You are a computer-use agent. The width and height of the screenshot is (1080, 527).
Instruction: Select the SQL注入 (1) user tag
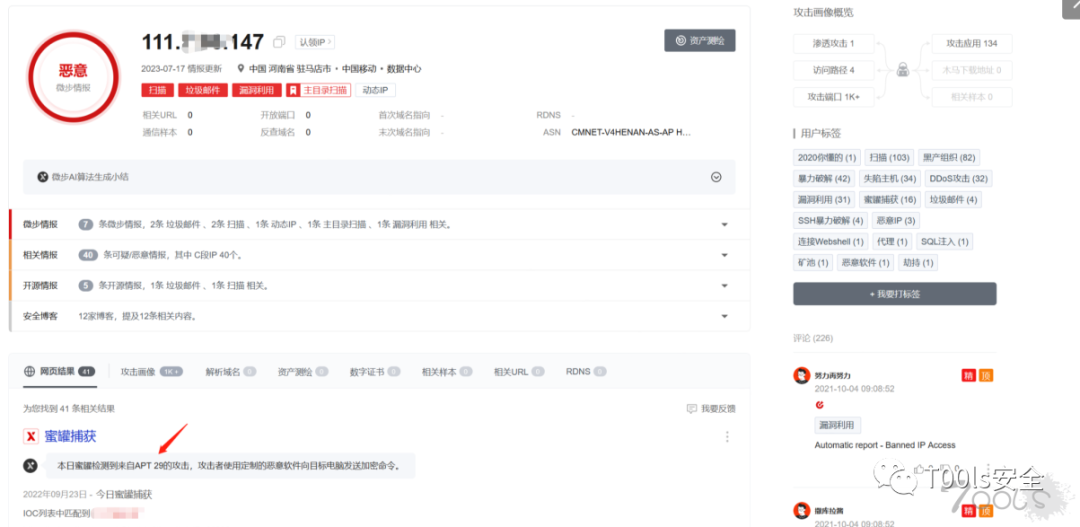click(944, 242)
